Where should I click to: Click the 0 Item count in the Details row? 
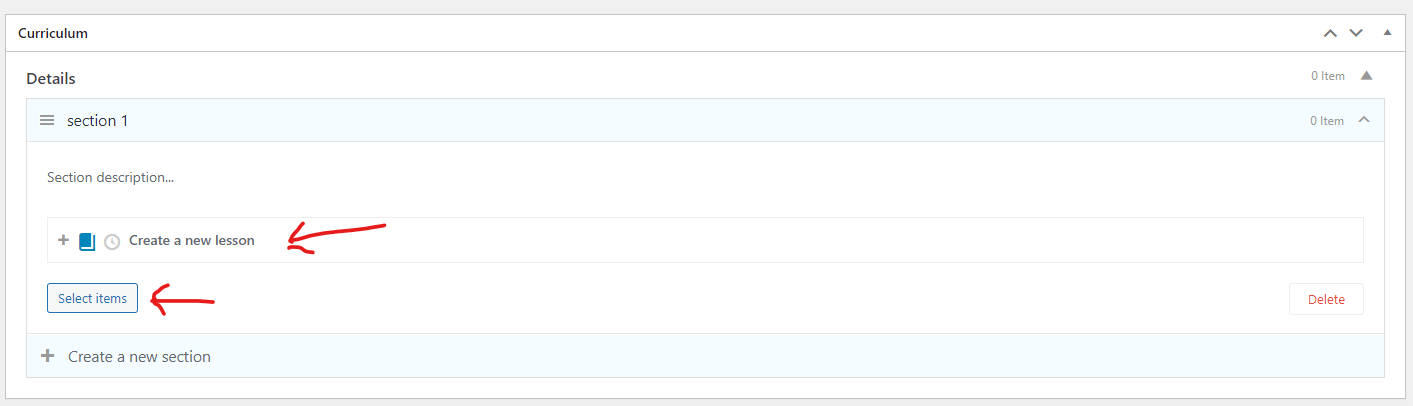click(1328, 76)
